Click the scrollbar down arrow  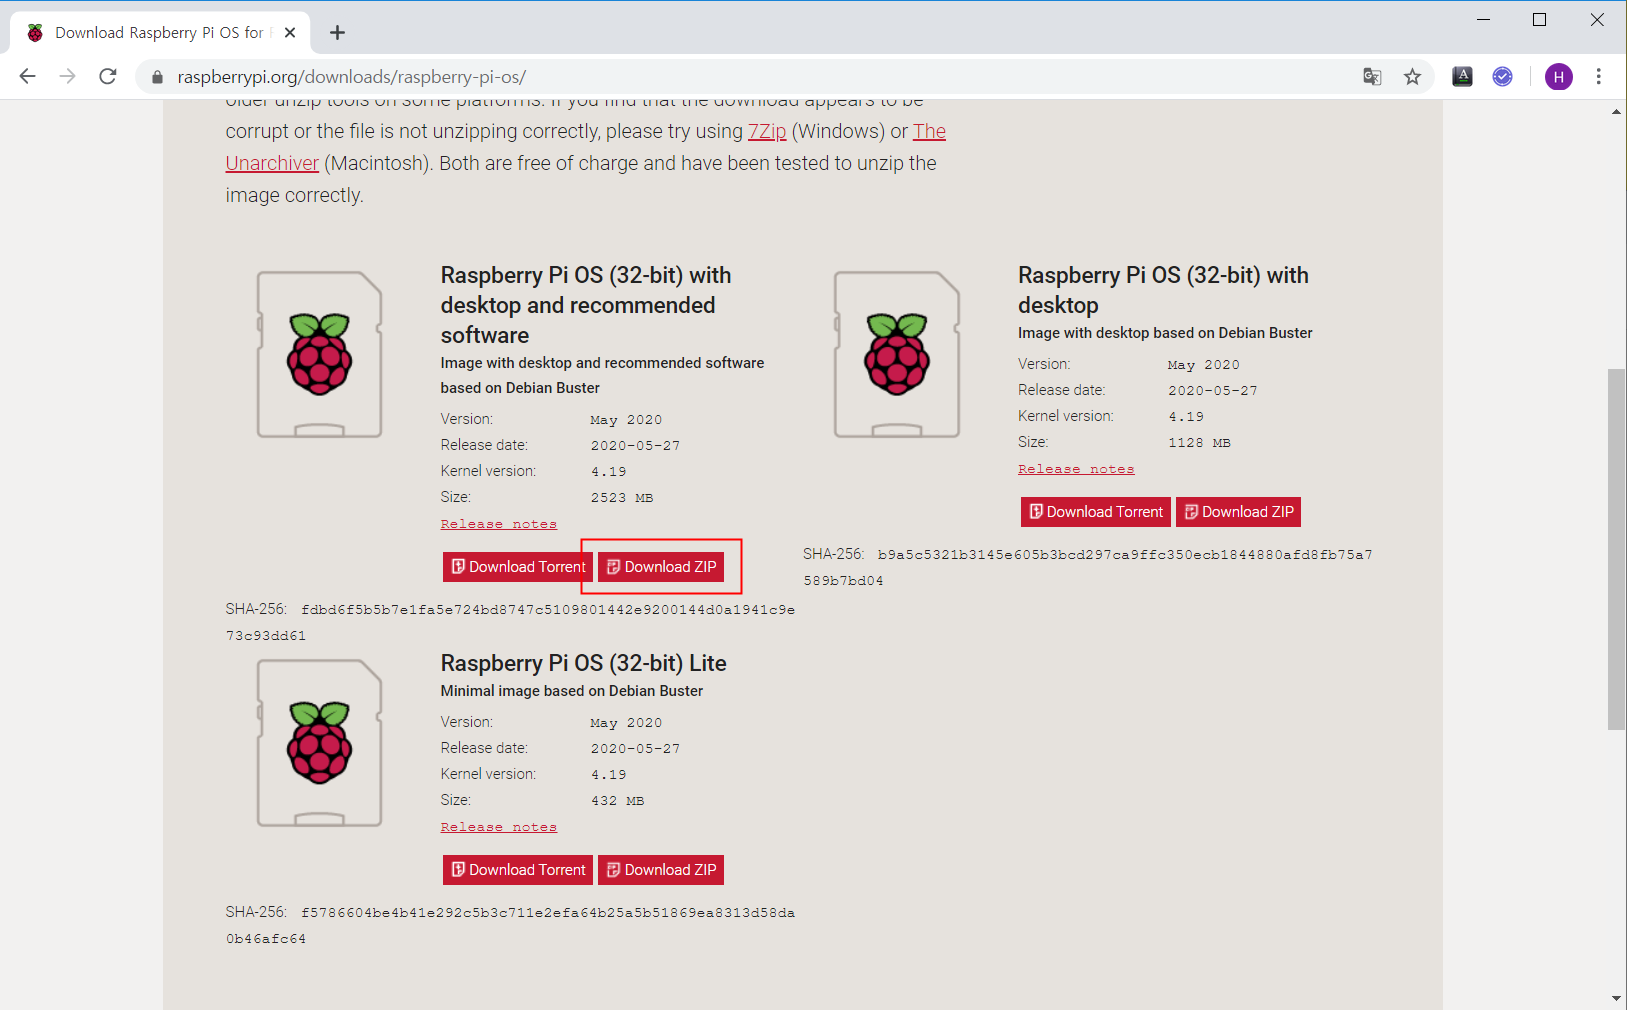point(1616,998)
